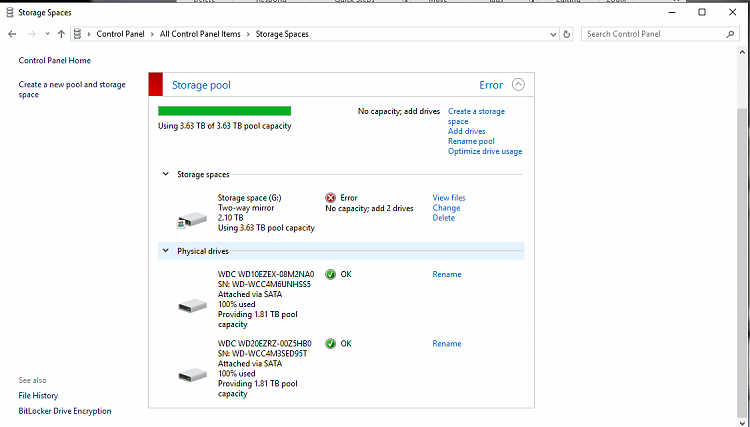Click the Storage space (G:) drive icon
This screenshot has height=427, width=750.
(192, 220)
